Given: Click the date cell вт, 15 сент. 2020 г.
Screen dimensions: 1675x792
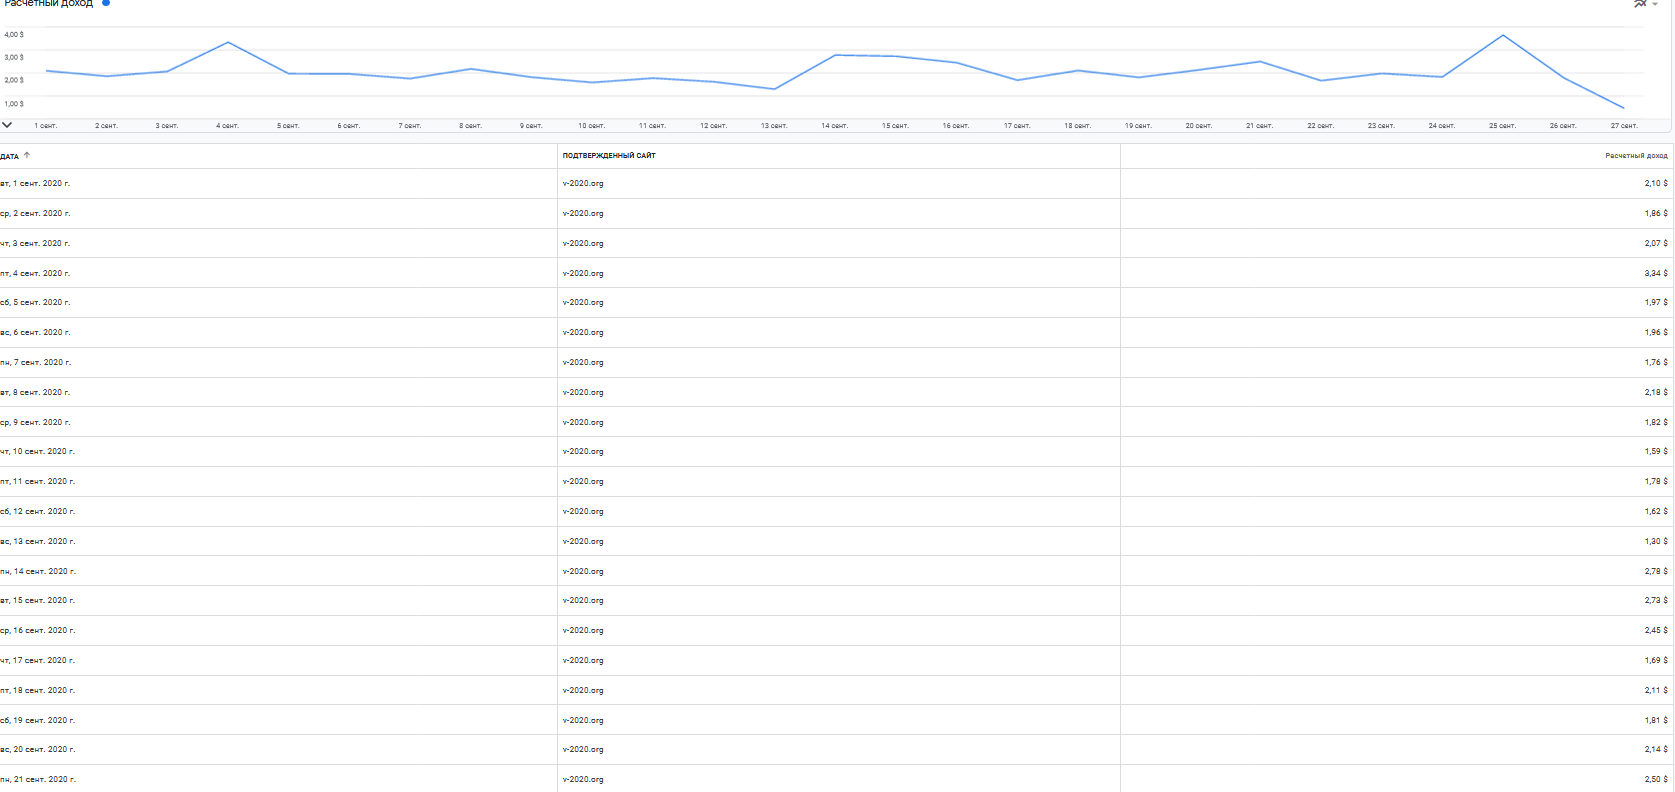Looking at the screenshot, I should click(37, 601).
